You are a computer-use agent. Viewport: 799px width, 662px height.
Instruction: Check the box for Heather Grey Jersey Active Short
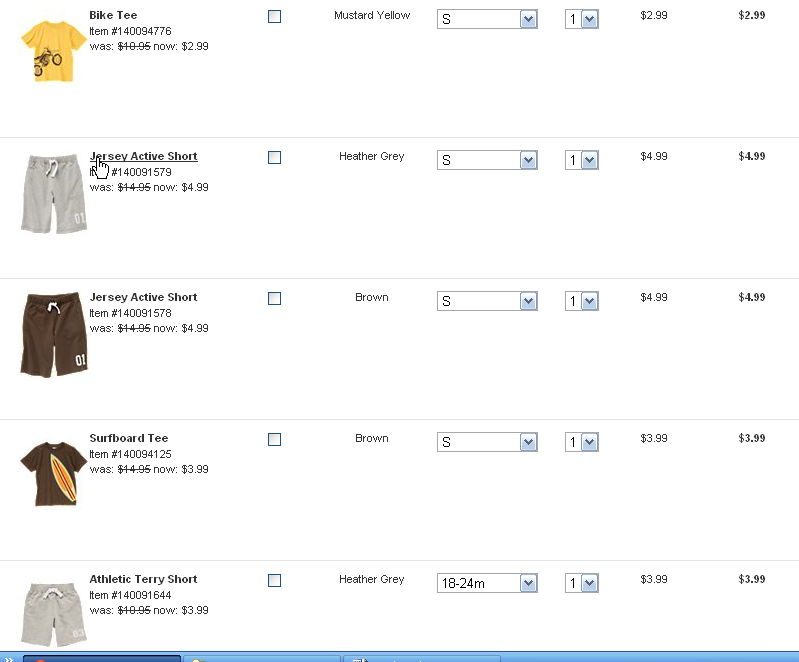point(275,158)
